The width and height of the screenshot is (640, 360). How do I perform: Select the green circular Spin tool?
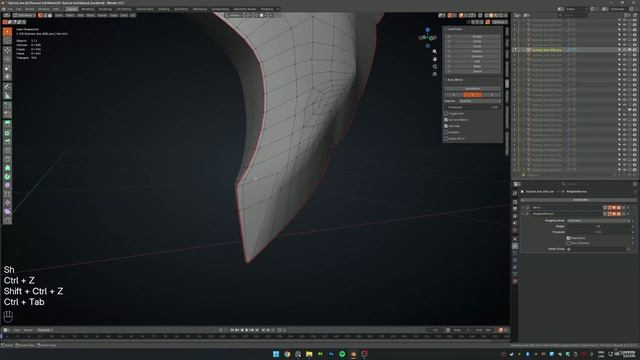(7, 177)
